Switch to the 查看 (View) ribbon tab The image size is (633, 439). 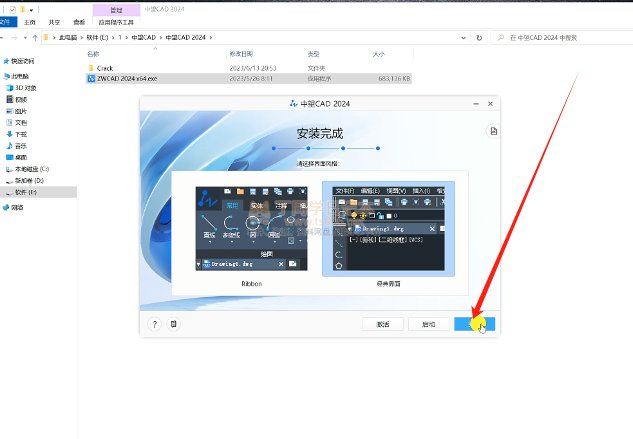(78, 20)
